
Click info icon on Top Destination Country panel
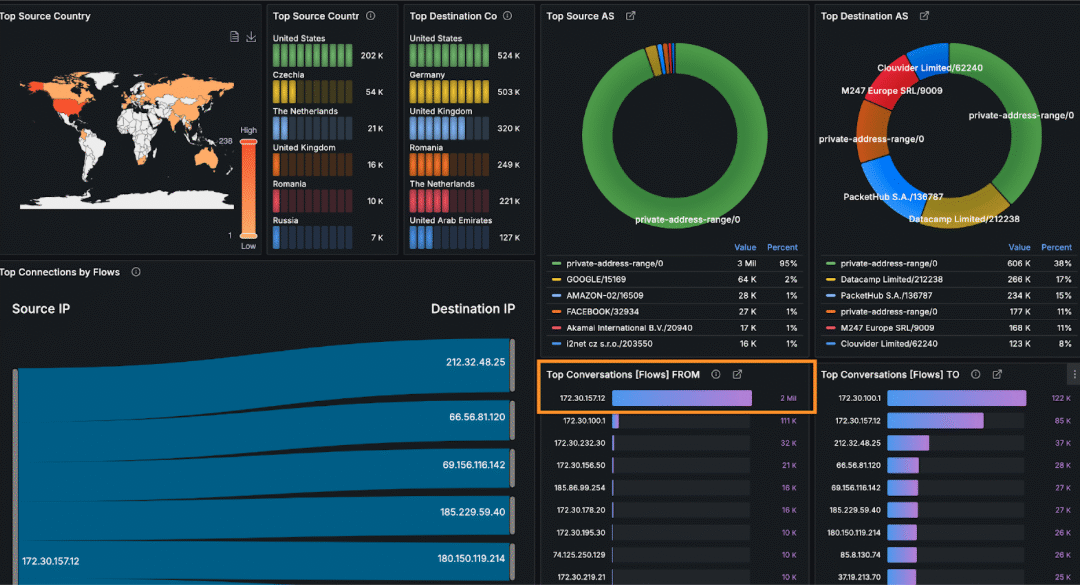pos(508,16)
